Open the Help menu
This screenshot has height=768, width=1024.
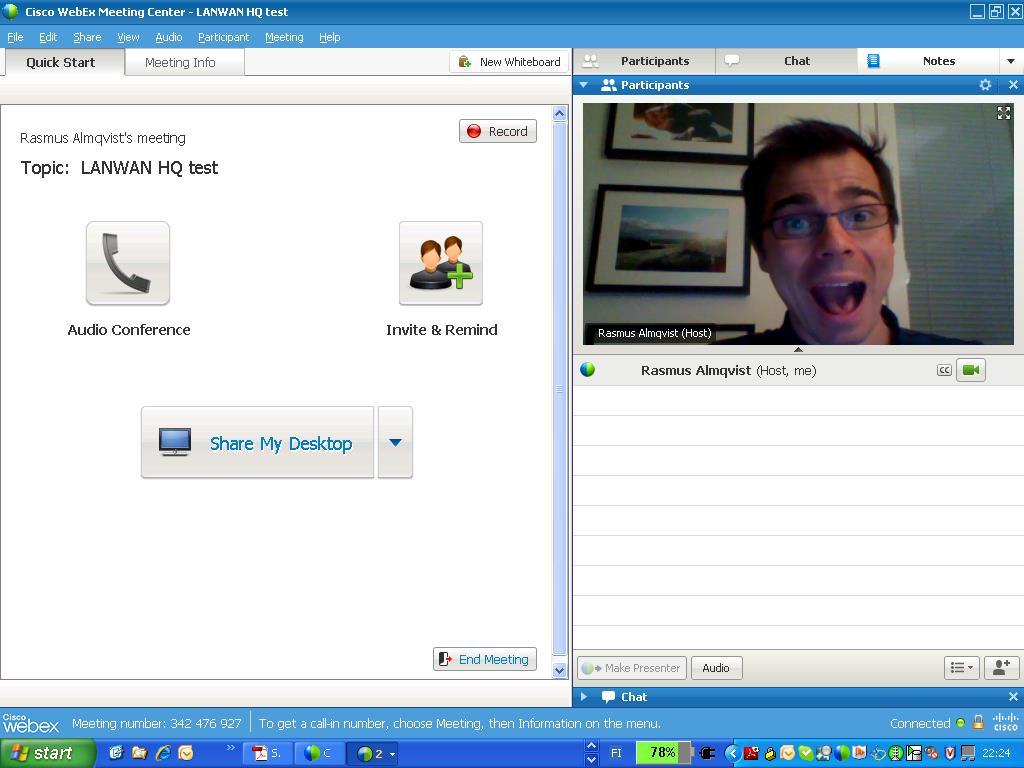point(330,37)
